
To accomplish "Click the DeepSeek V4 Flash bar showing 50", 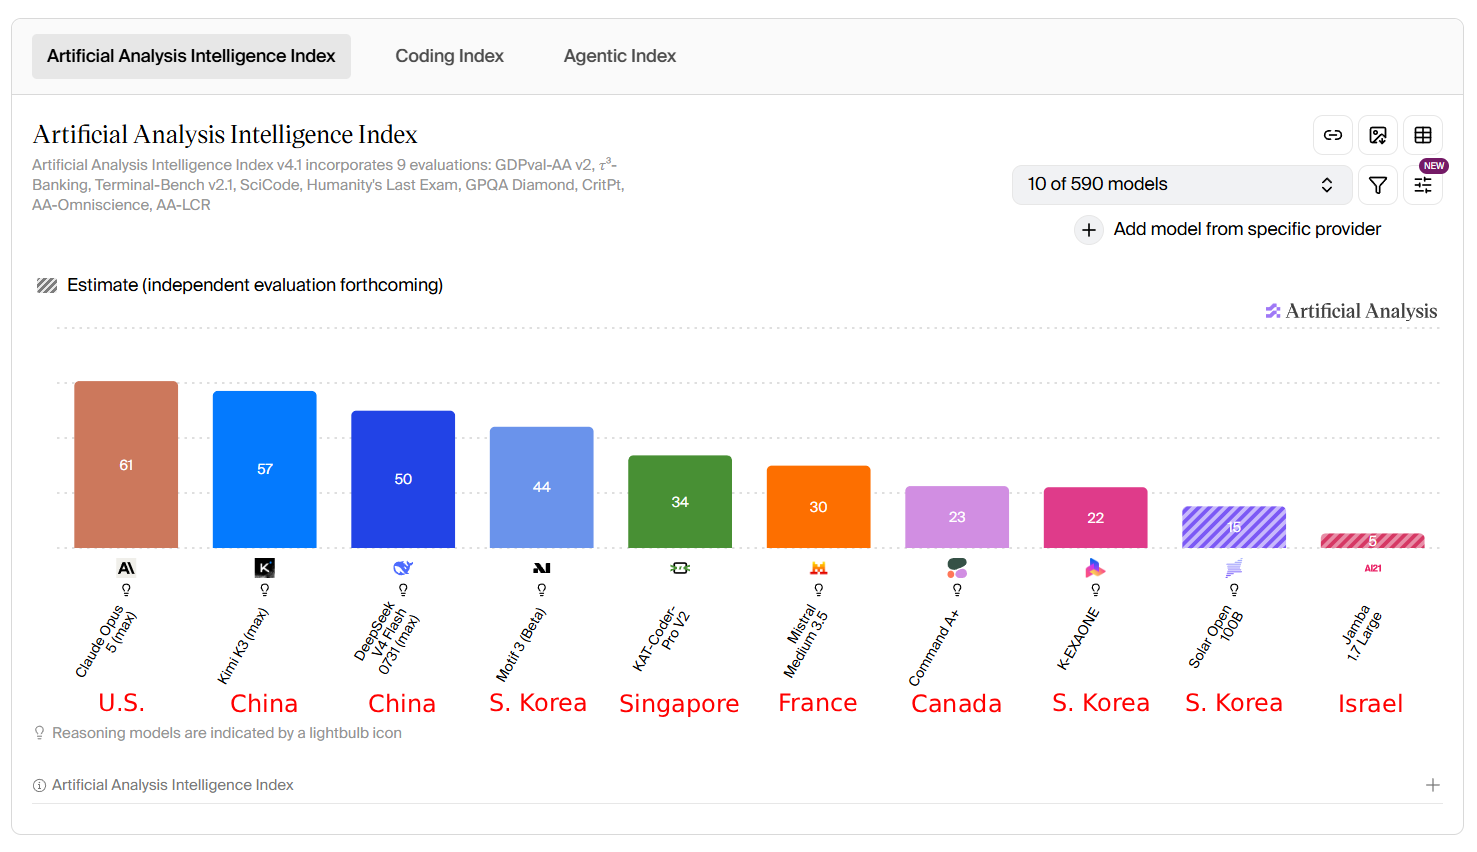I will (x=403, y=480).
